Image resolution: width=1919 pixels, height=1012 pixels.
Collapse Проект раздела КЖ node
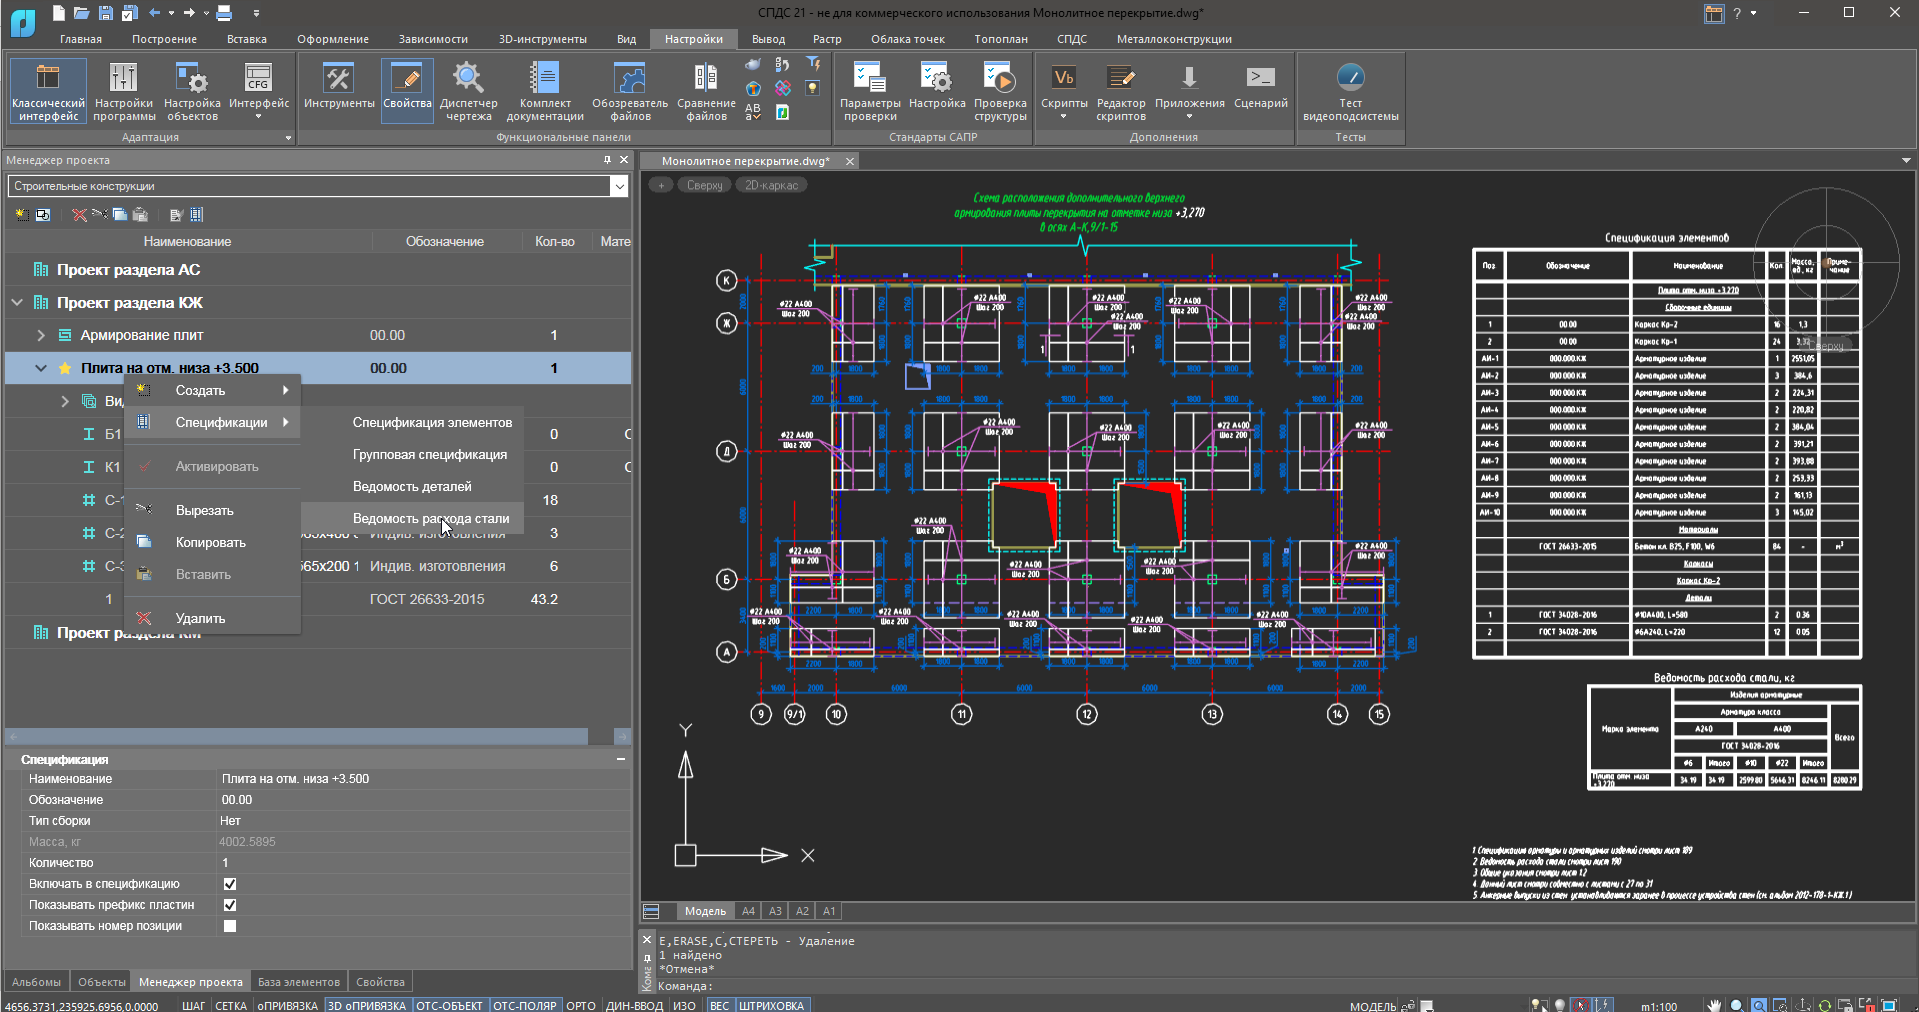click(x=17, y=302)
